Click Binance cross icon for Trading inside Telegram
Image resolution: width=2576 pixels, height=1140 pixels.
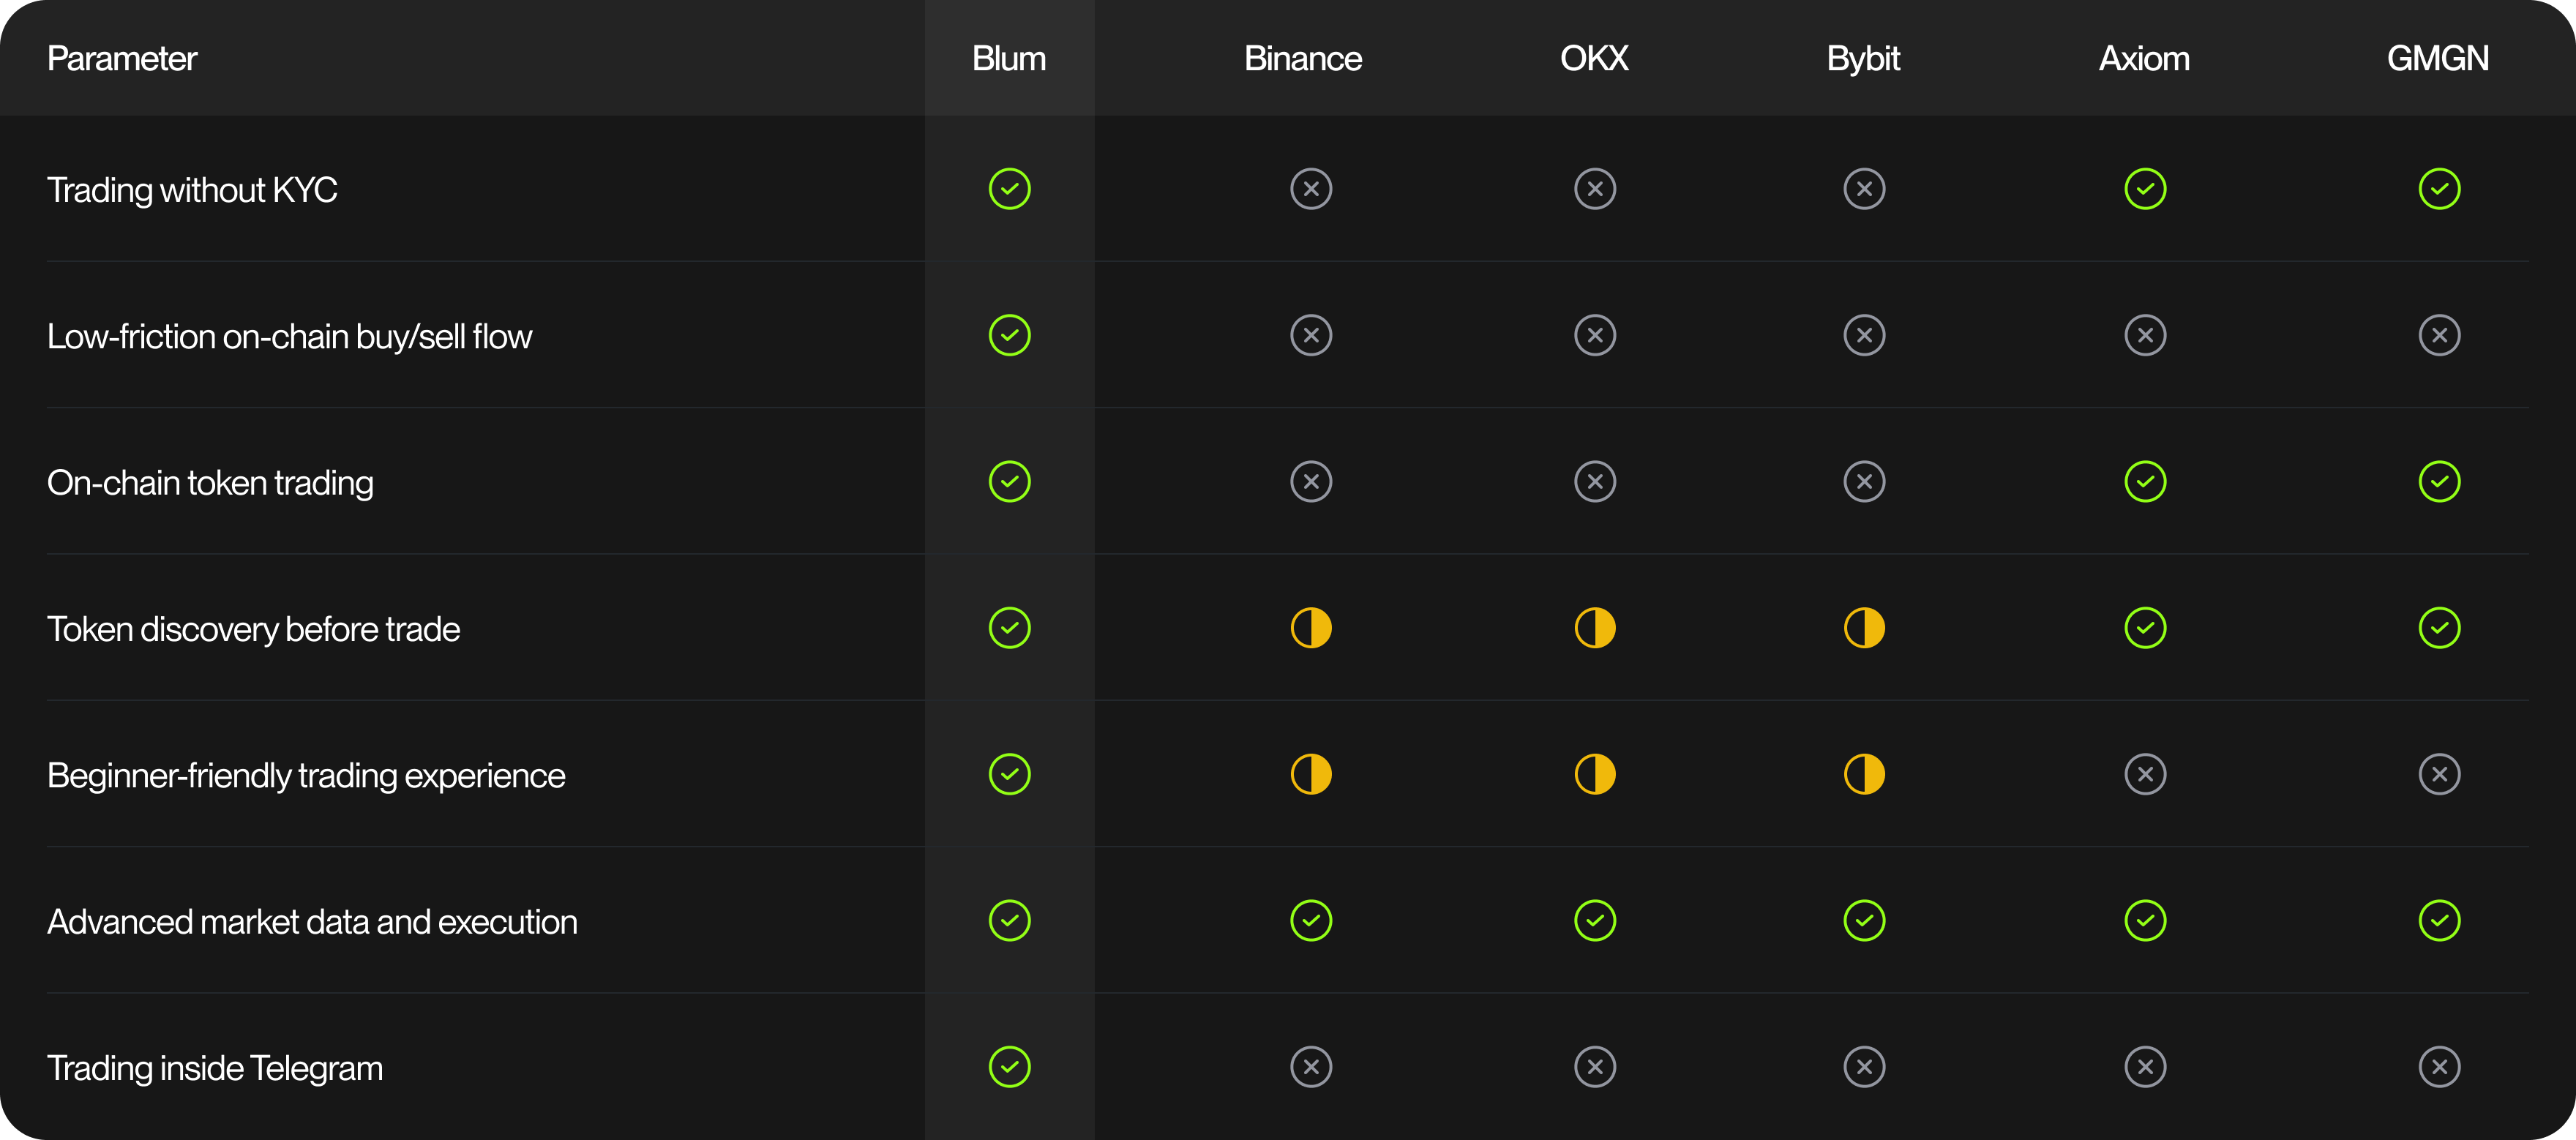click(x=1310, y=1067)
